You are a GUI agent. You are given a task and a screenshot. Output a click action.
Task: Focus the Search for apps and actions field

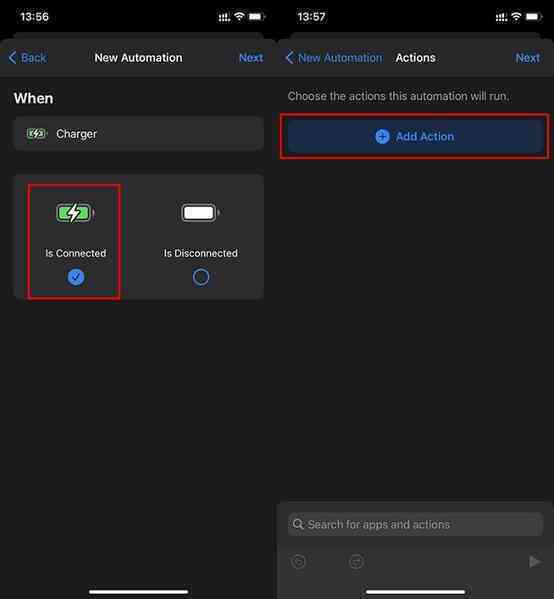coord(415,524)
